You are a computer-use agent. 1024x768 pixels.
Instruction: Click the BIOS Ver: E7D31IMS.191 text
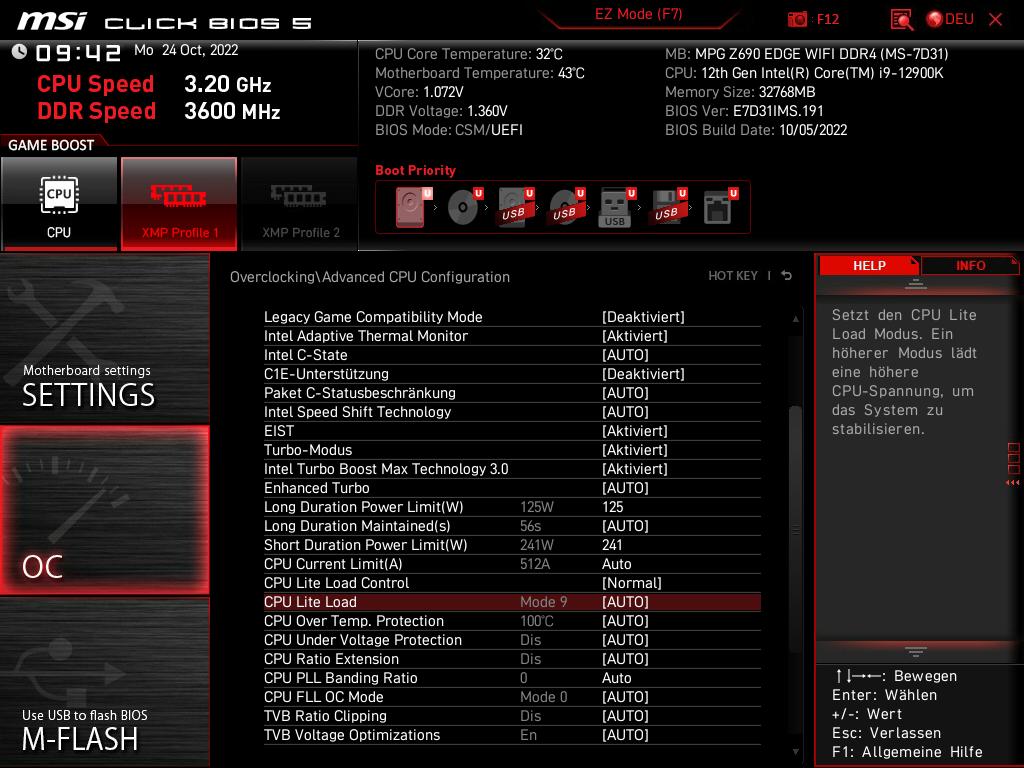pos(744,111)
